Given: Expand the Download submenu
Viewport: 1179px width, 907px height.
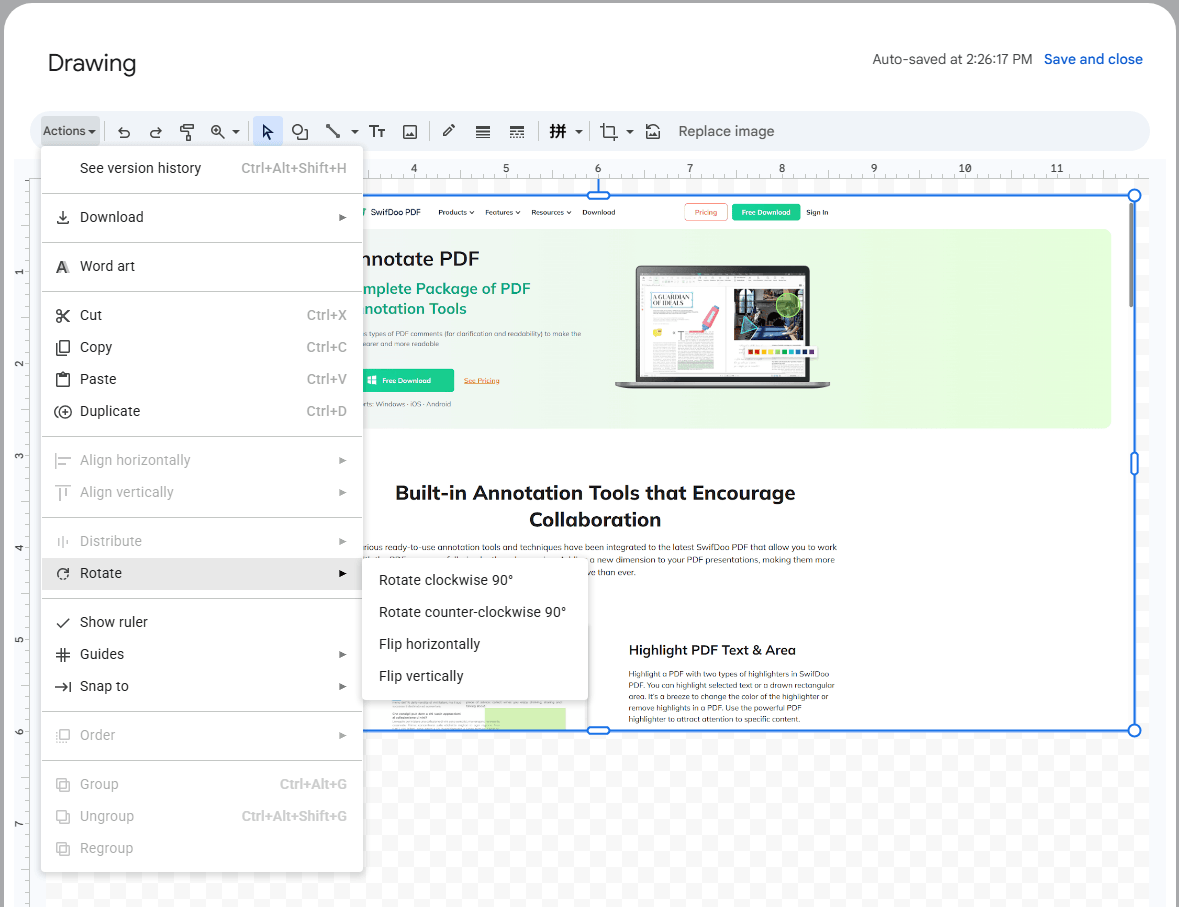Looking at the screenshot, I should click(202, 217).
